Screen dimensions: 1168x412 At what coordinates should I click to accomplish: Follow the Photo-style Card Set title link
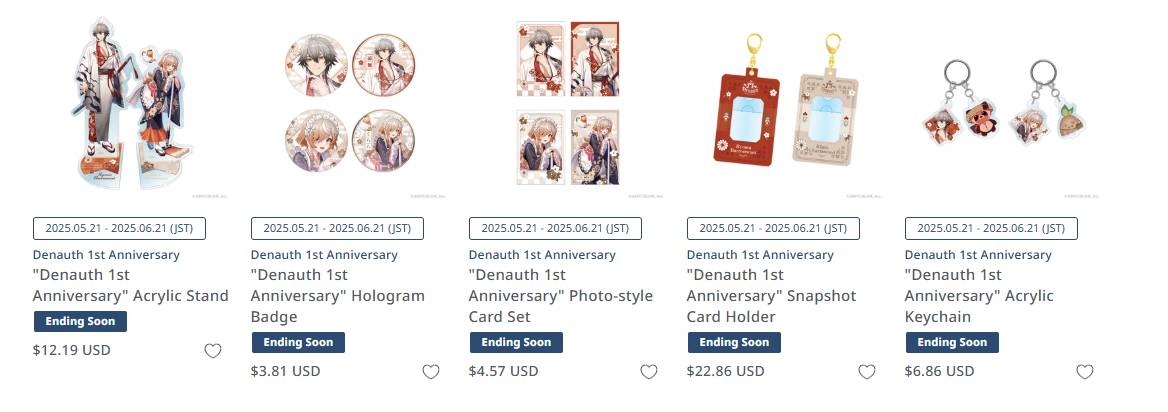(x=560, y=296)
